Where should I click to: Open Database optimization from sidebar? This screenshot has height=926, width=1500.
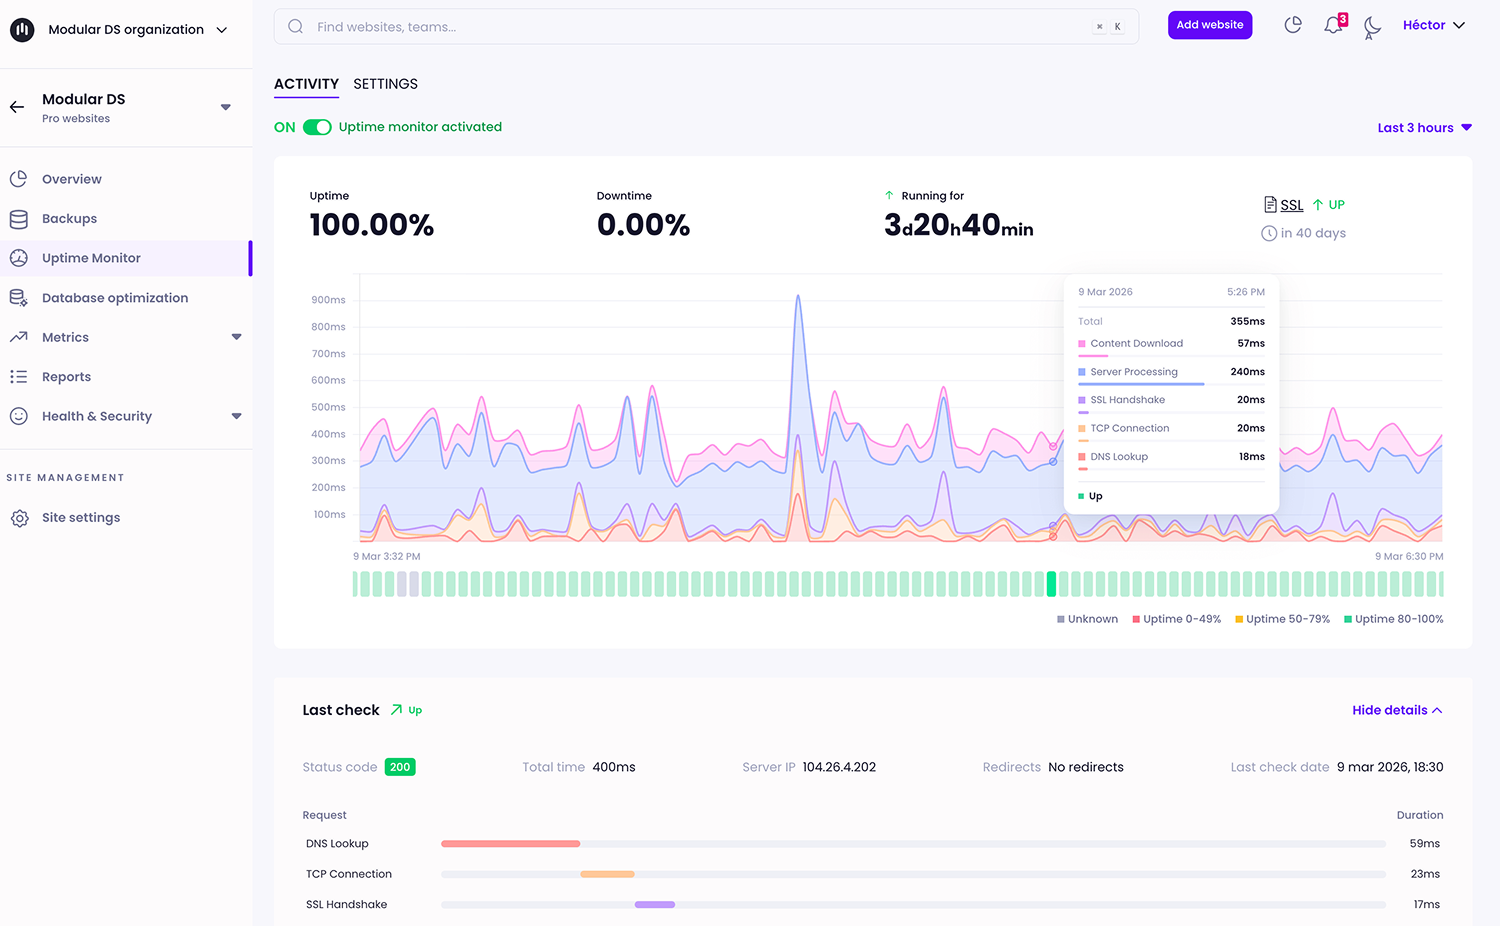[x=19, y=297]
